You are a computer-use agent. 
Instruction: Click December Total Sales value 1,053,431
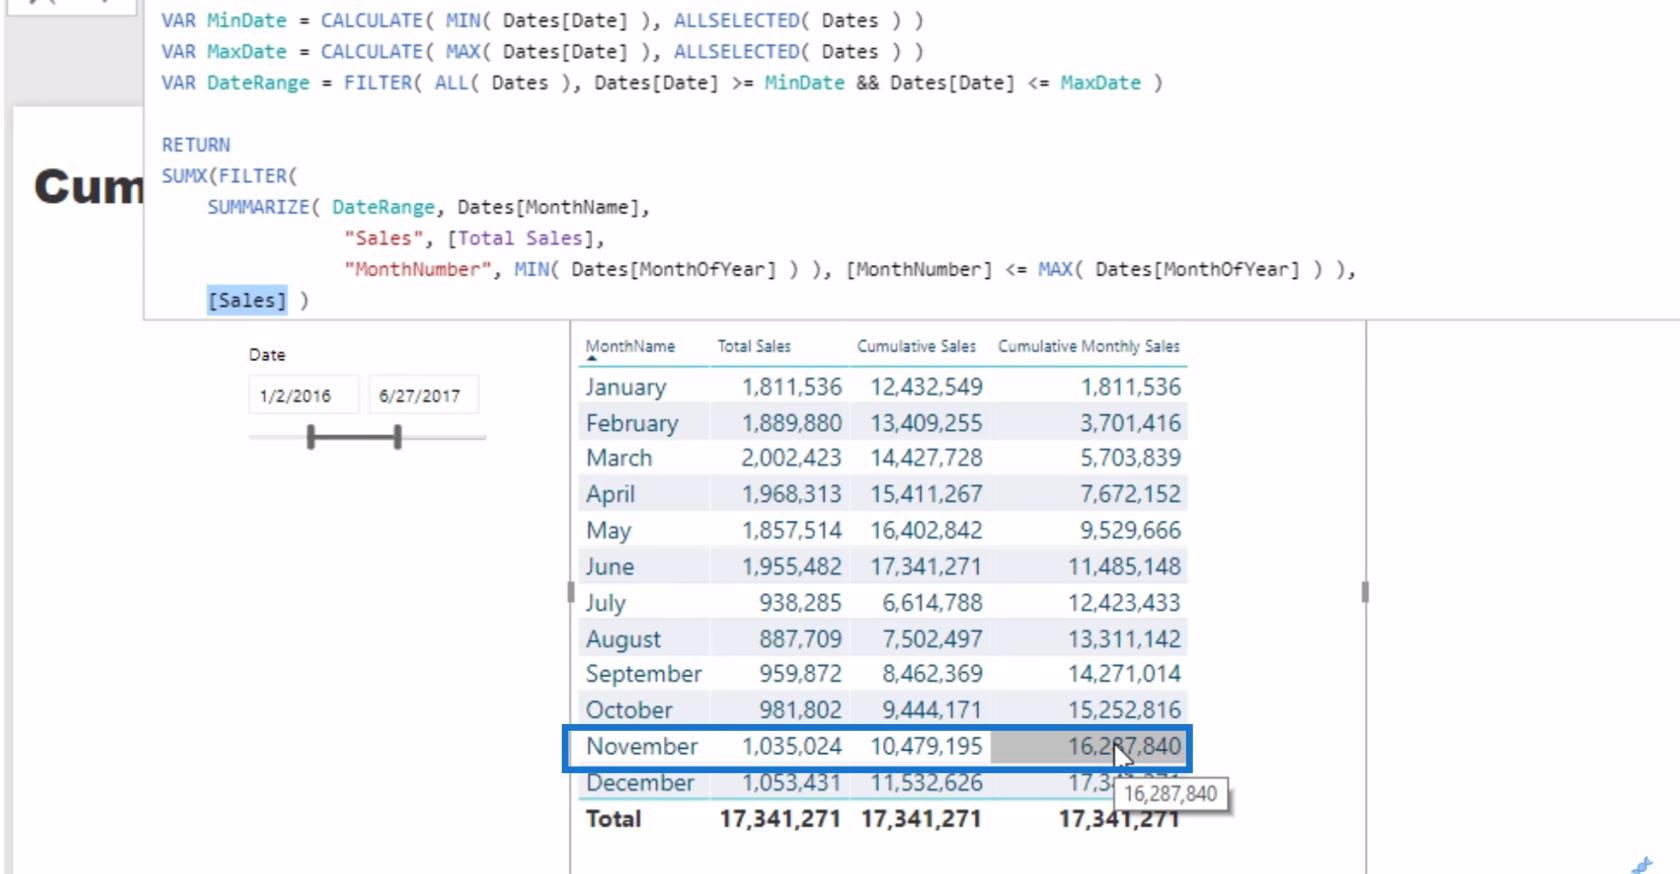point(792,782)
